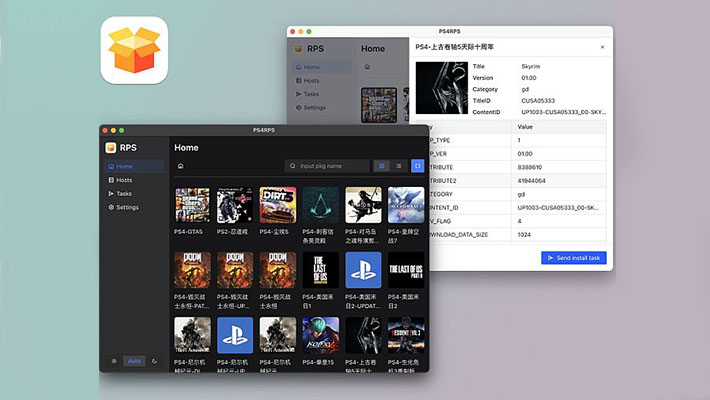This screenshot has height=400, width=710.
Task: Click the 'PS4-泰皇15' label text
Action: tap(318, 362)
